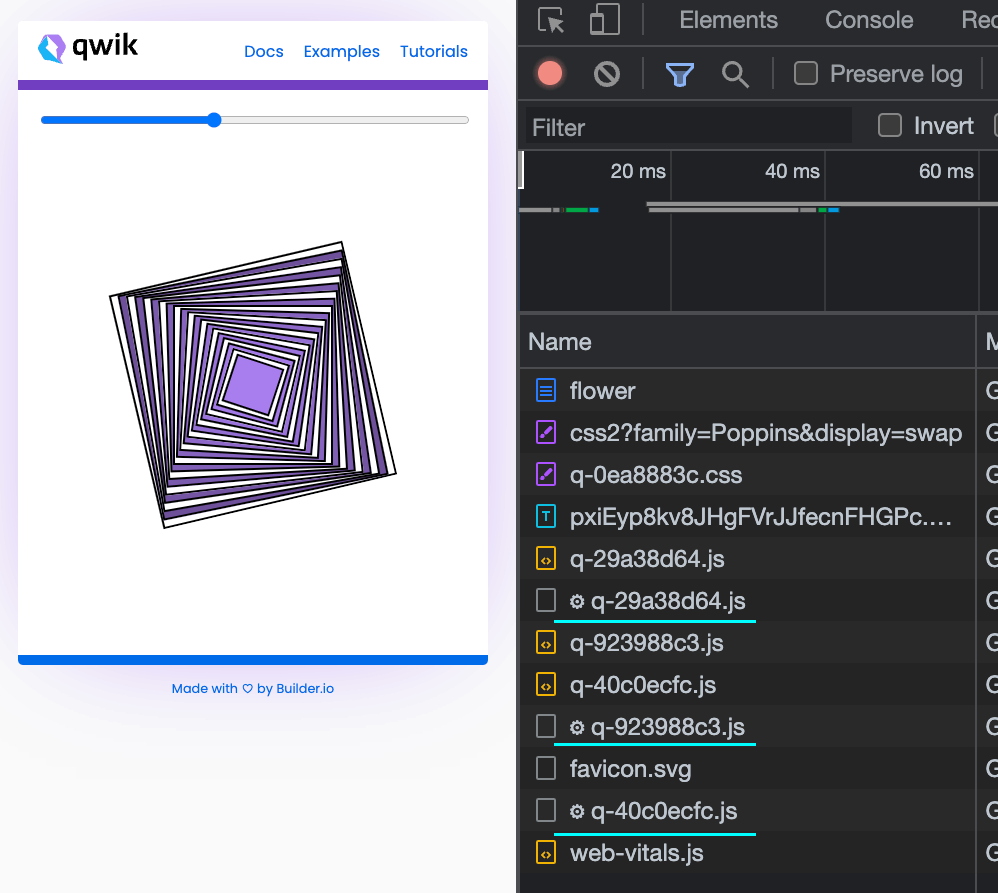This screenshot has width=998, height=893.
Task: Click the 40 ms timeline marker
Action: (x=792, y=171)
